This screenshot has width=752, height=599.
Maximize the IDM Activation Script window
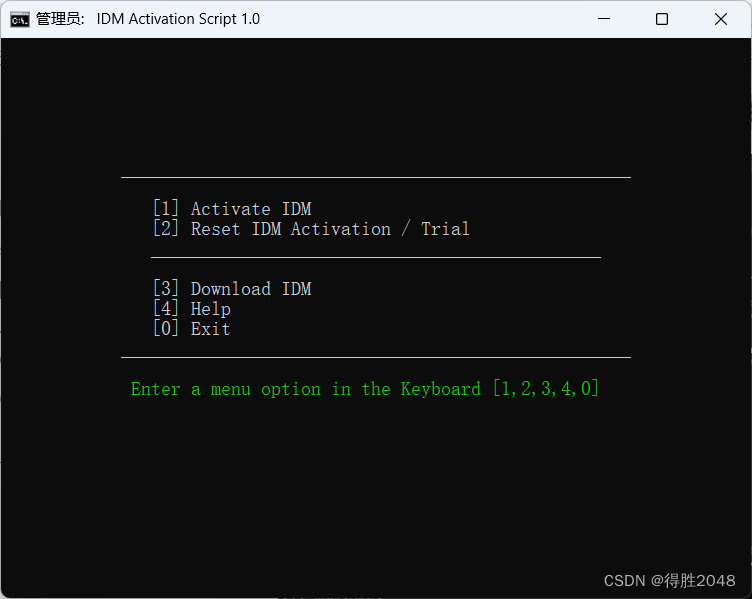662,19
